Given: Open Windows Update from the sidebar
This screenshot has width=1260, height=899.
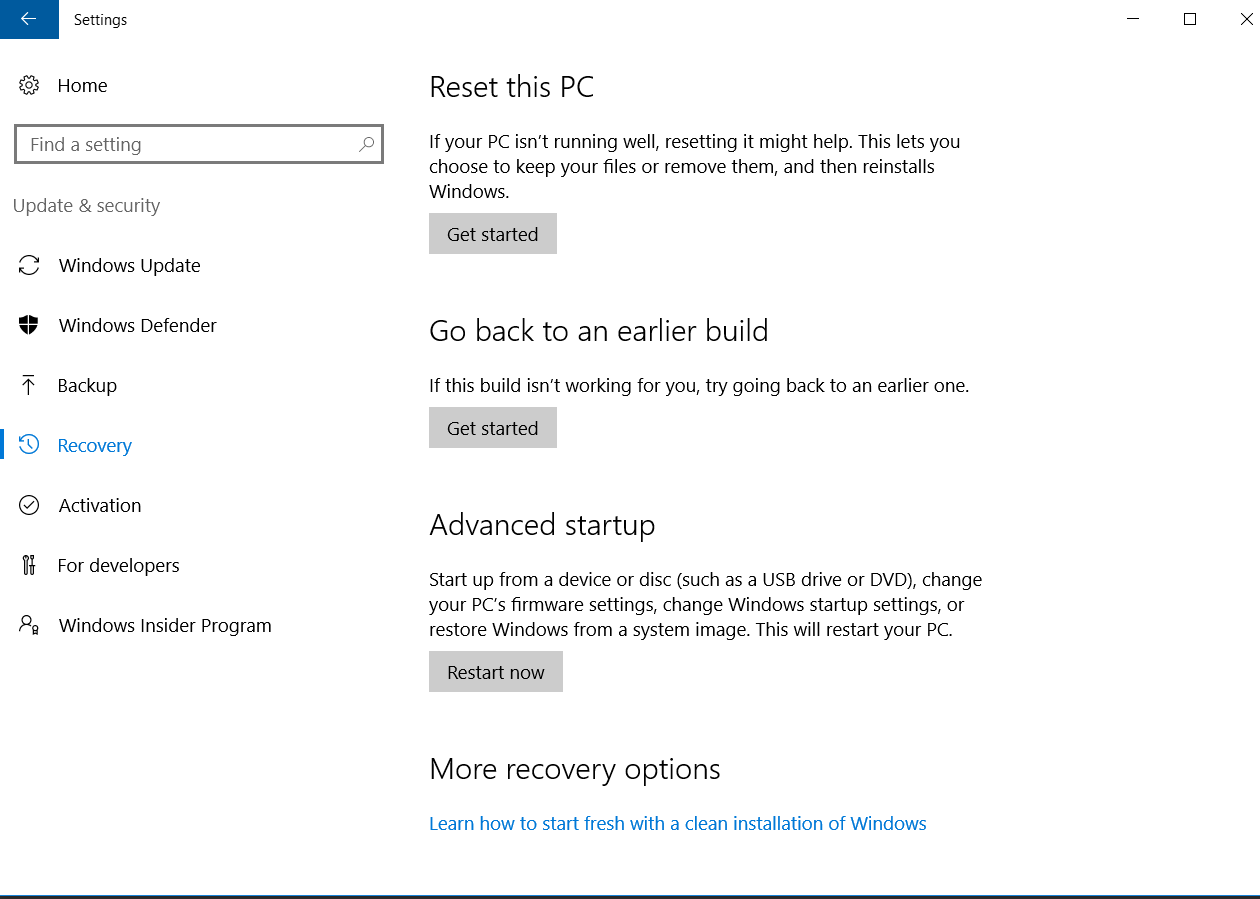Looking at the screenshot, I should tap(129, 265).
